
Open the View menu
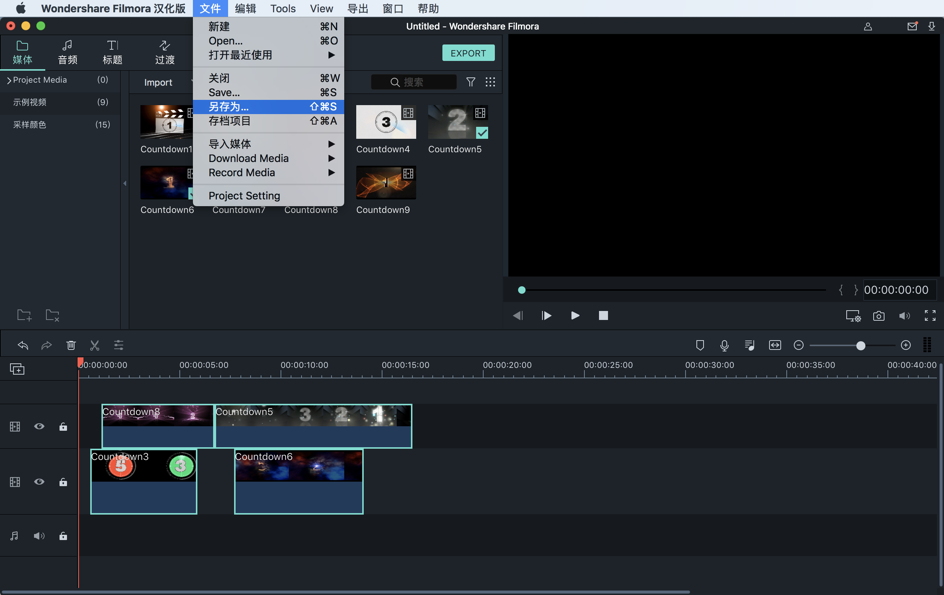click(321, 8)
